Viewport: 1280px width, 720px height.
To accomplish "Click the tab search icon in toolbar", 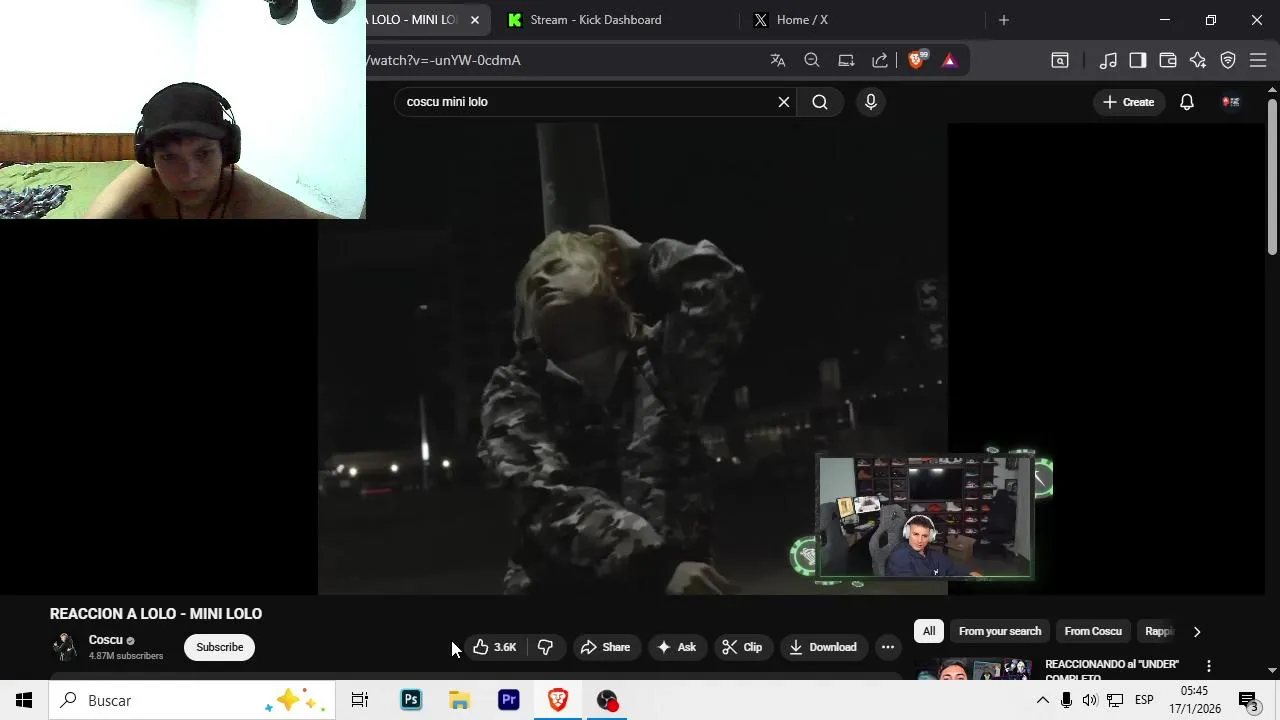I will pyautogui.click(x=1060, y=60).
